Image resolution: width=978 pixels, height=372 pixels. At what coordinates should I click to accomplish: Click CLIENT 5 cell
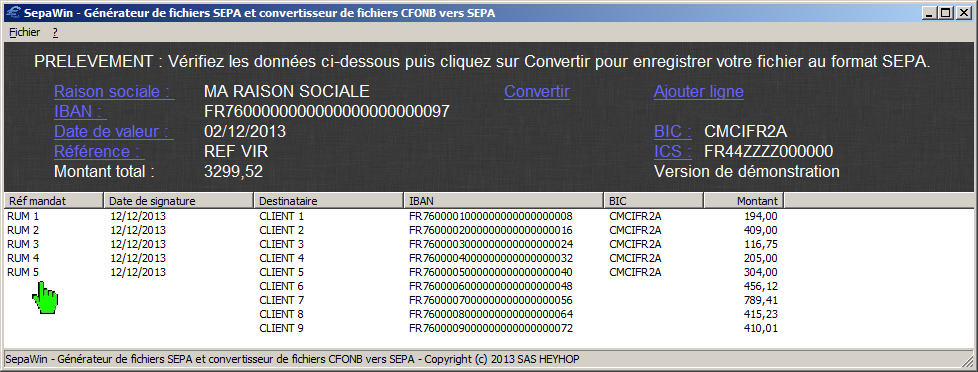281,272
